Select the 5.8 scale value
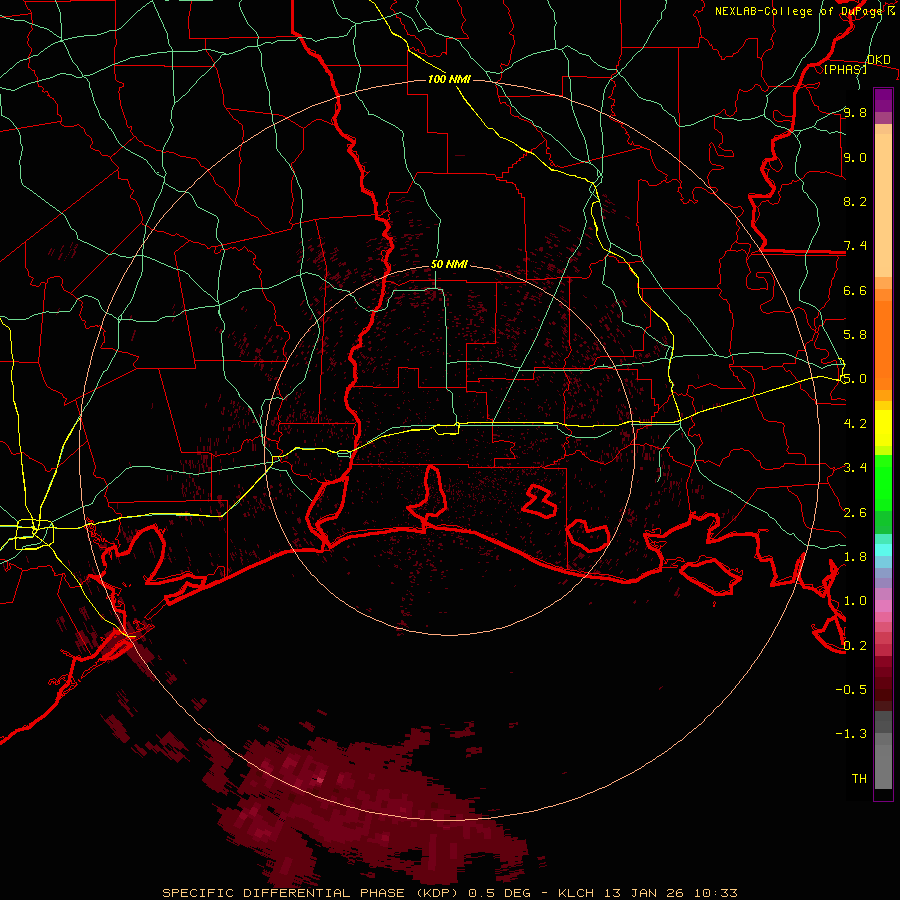The width and height of the screenshot is (900, 900). [x=855, y=335]
